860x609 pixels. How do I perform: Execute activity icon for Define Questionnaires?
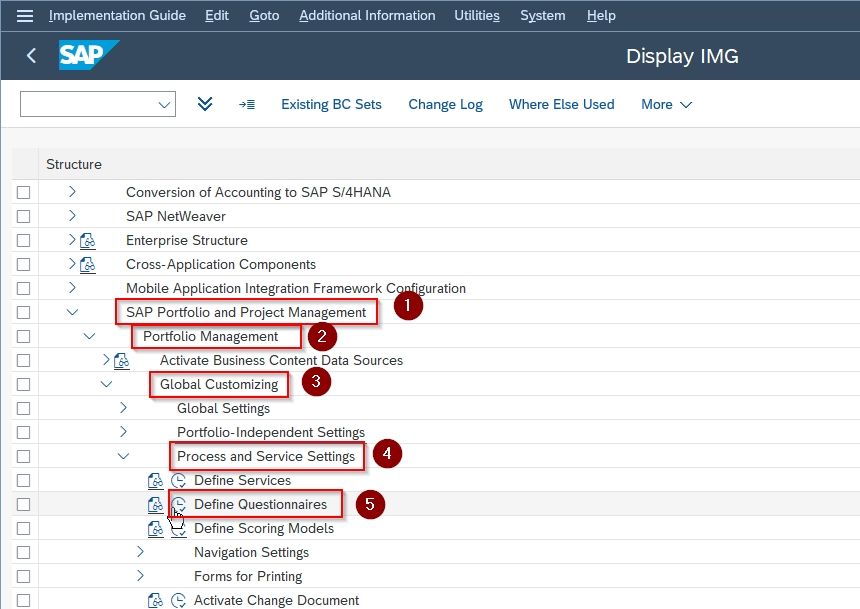(179, 505)
